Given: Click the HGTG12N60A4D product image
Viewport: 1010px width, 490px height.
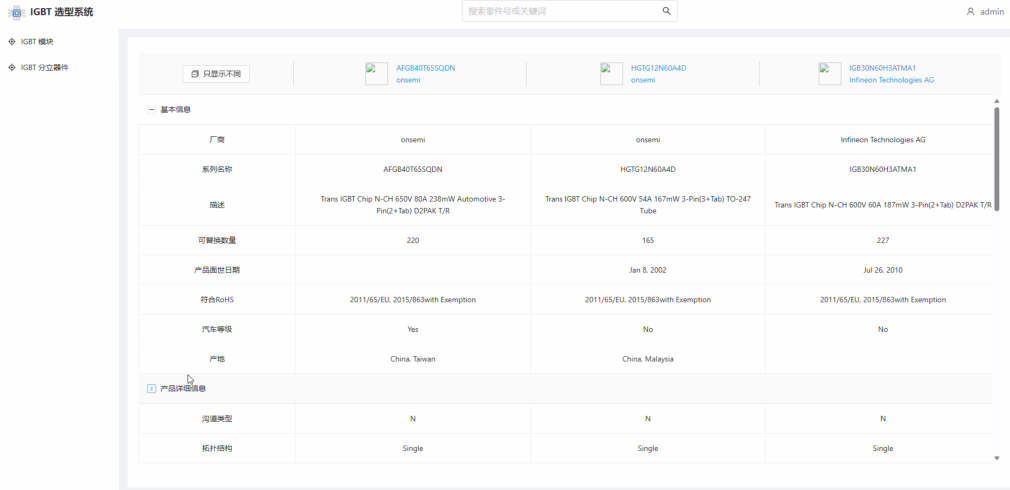Looking at the screenshot, I should pos(612,74).
